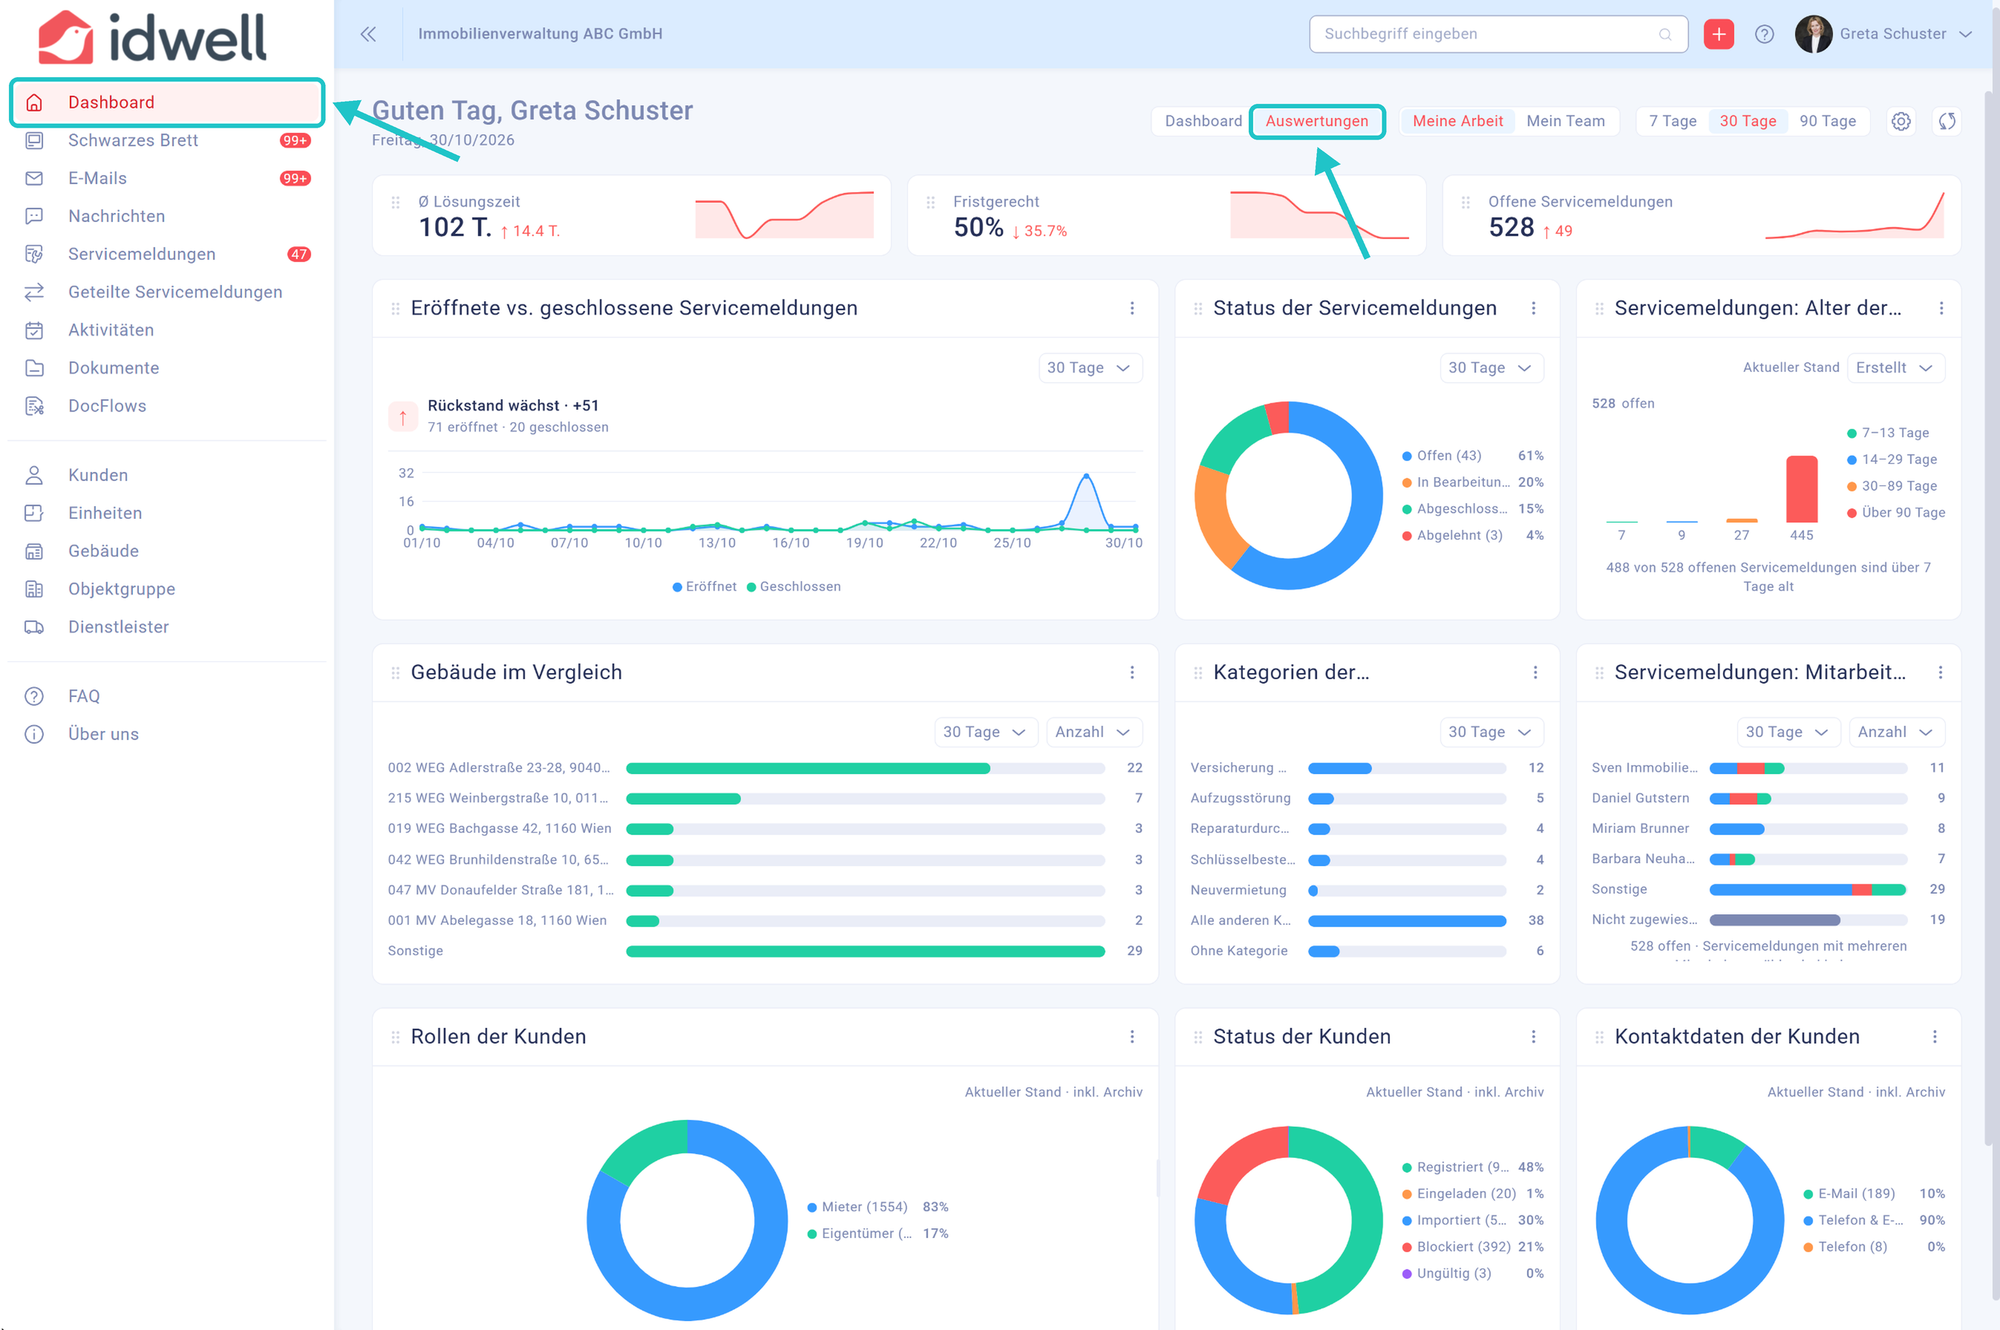
Task: Switch to the Dashboard tab in header
Action: (1203, 121)
